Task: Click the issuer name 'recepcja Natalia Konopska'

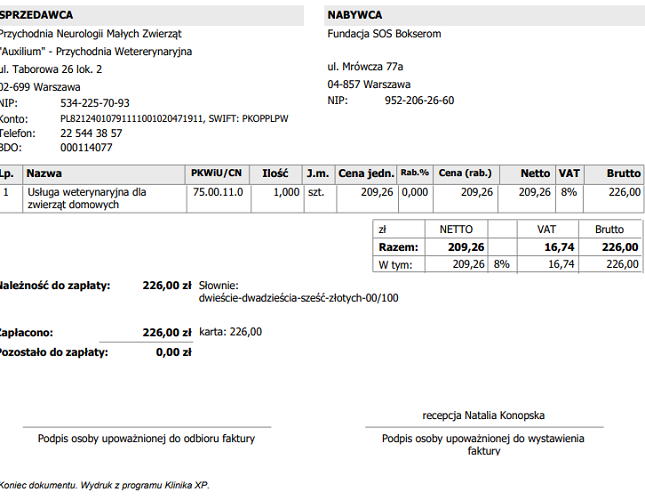Action: coord(483,416)
